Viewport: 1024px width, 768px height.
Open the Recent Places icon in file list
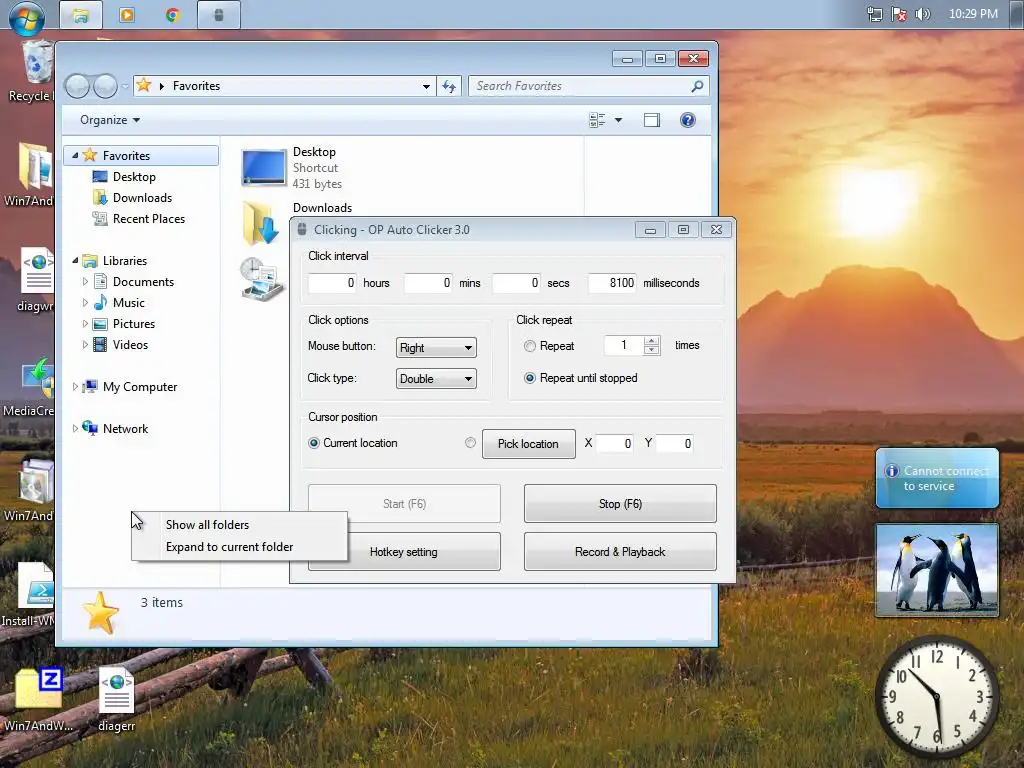[262, 279]
